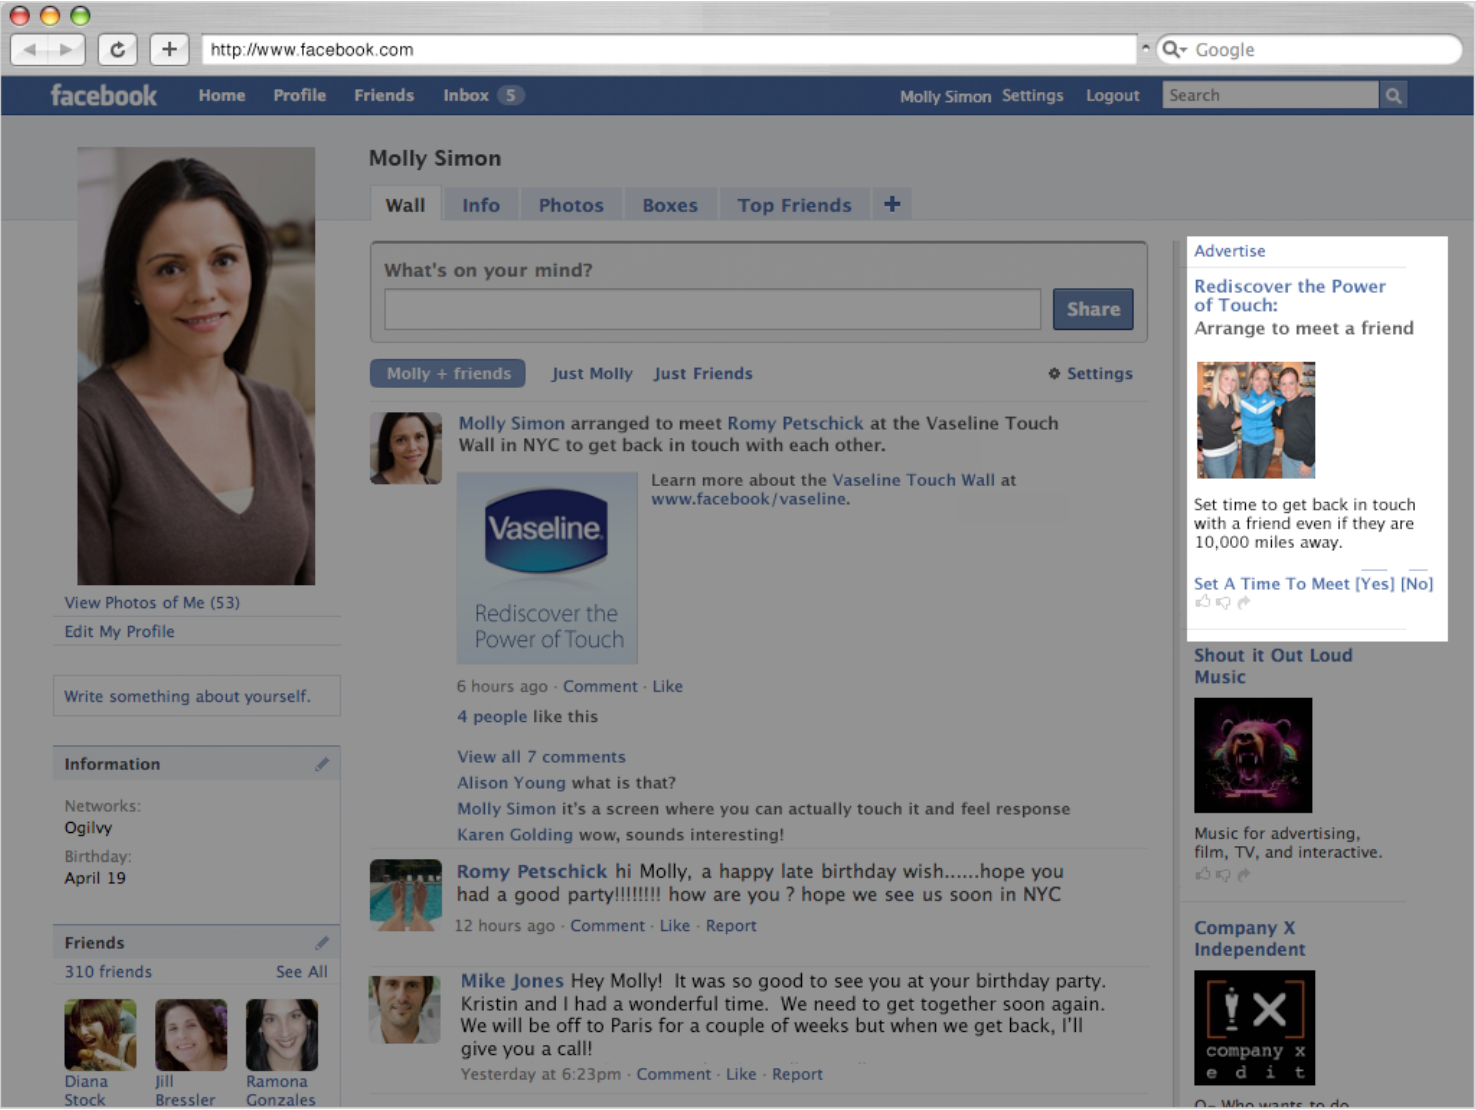Image resolution: width=1476 pixels, height=1110 pixels.
Task: Select the Just Molly filter
Action: (592, 373)
